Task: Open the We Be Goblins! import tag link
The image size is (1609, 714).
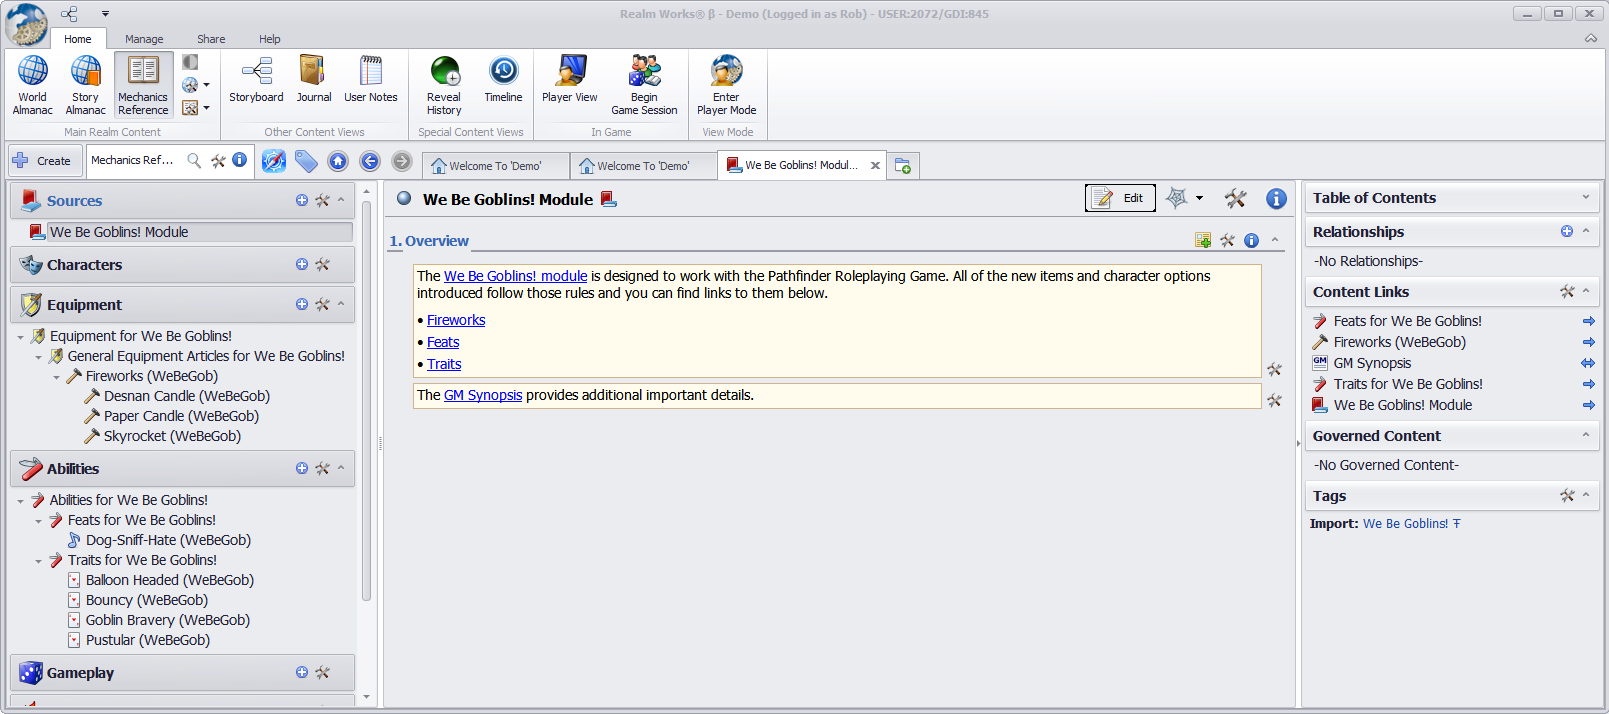Action: tap(1405, 523)
